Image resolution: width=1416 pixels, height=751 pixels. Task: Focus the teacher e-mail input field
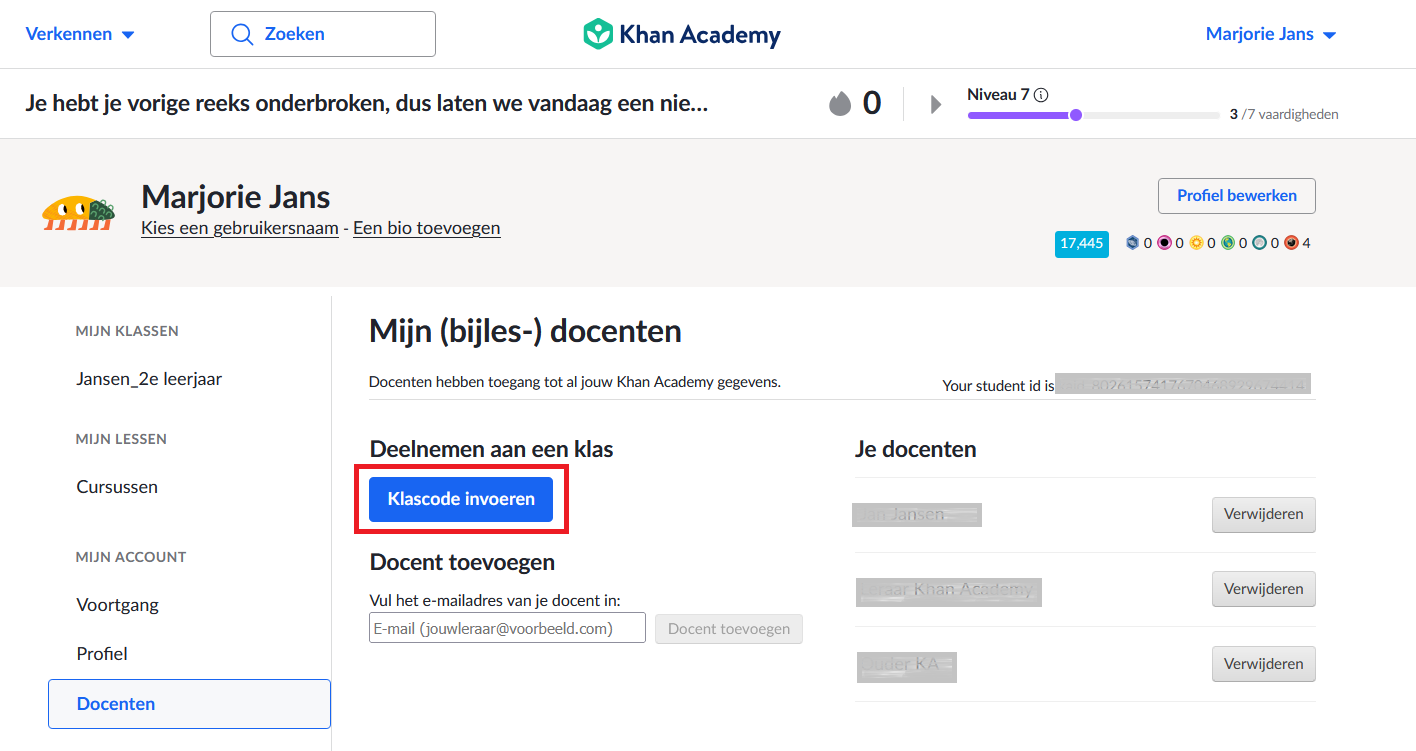pyautogui.click(x=507, y=628)
